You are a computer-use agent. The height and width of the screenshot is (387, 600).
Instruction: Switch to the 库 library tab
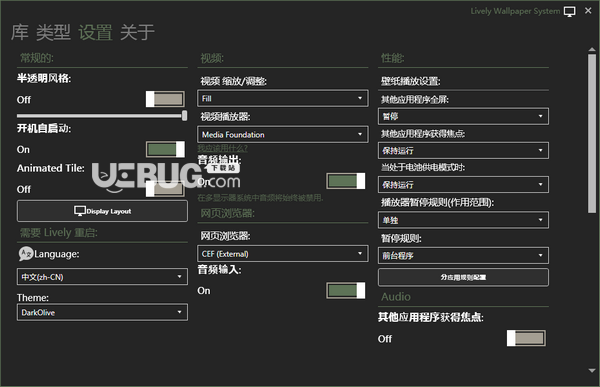coord(20,32)
